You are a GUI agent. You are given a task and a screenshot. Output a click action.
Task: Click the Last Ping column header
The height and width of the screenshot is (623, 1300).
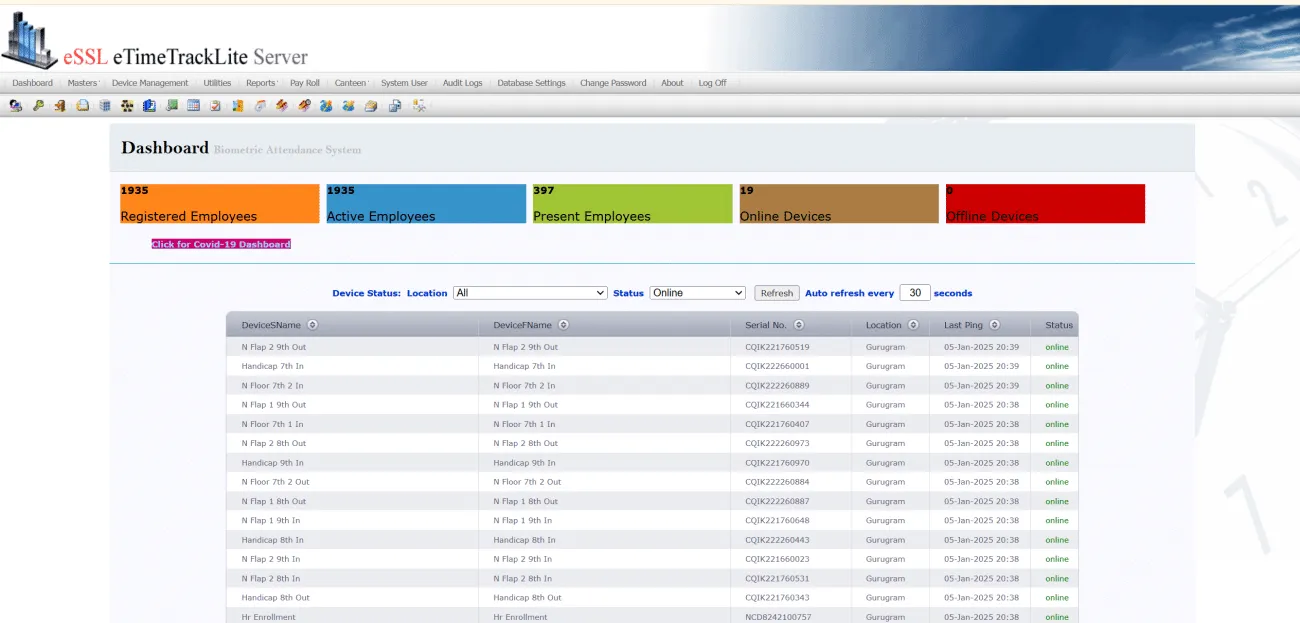point(963,325)
